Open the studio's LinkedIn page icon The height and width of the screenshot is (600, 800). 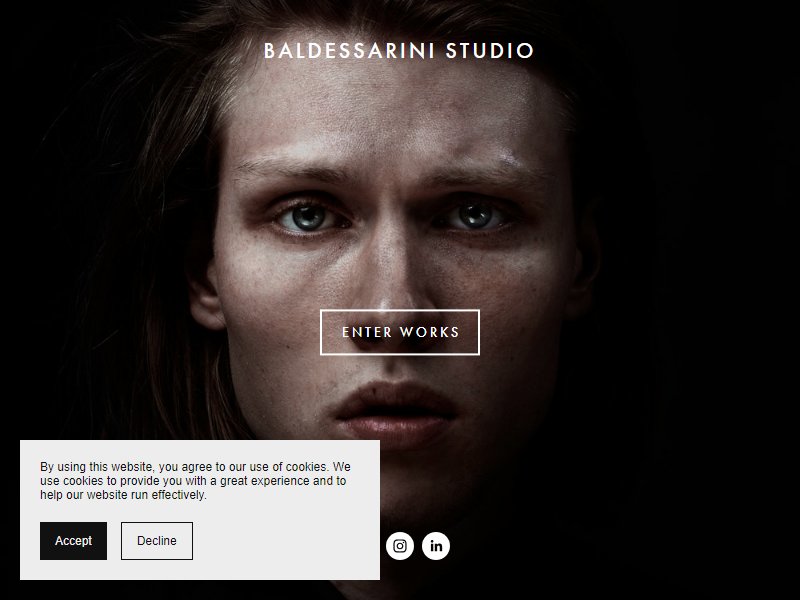pos(436,546)
